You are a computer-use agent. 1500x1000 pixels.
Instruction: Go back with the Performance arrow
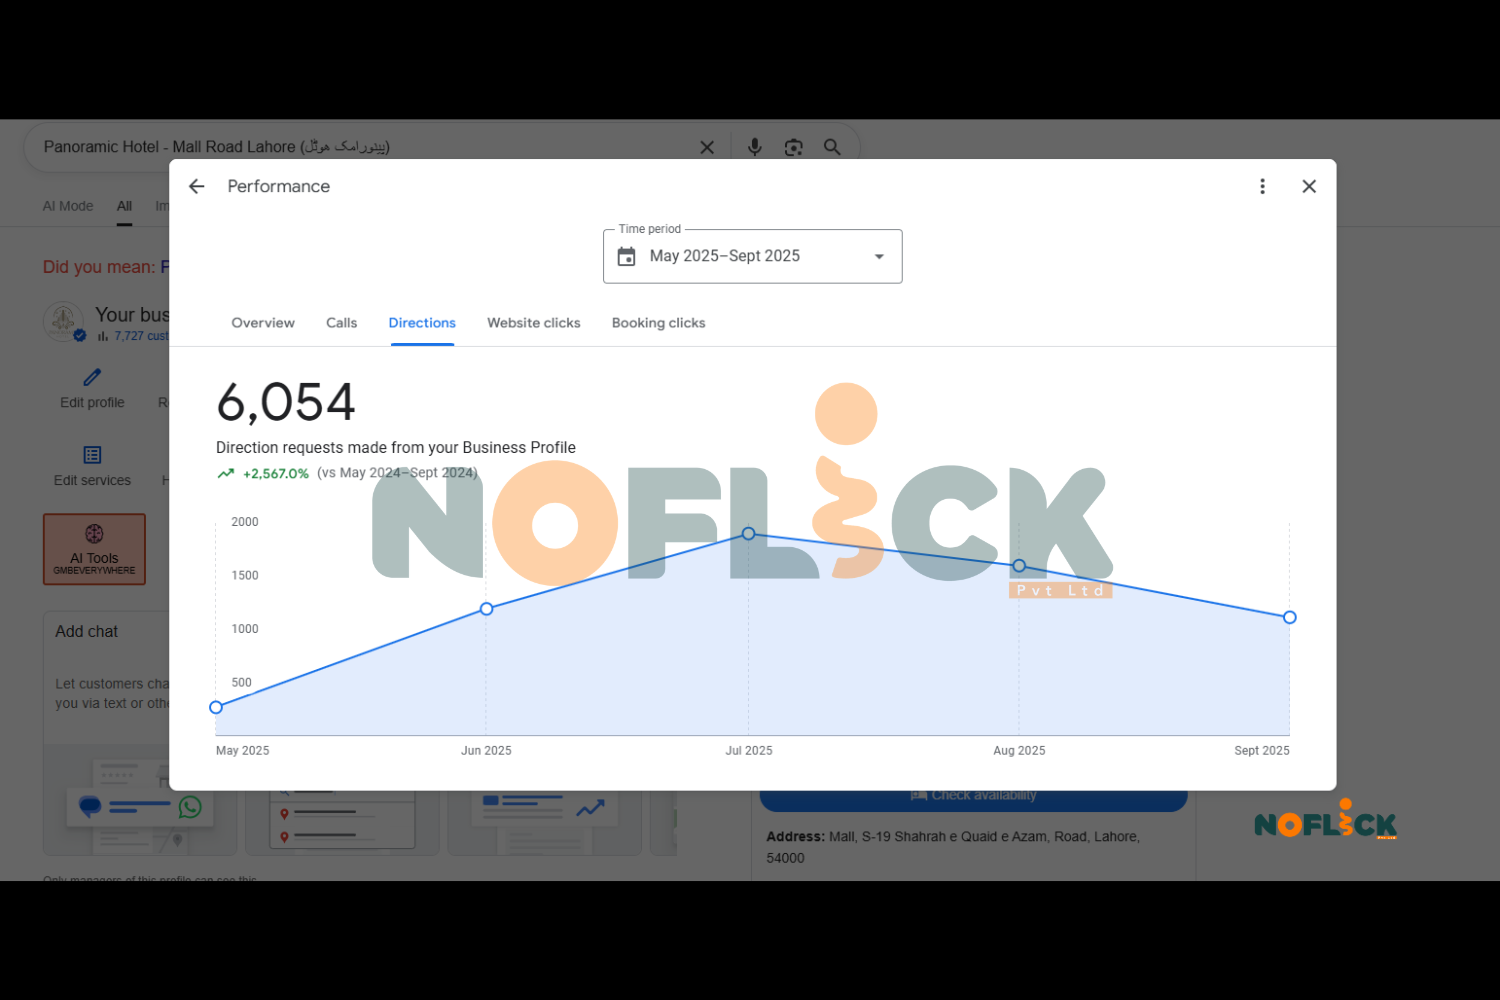197,186
